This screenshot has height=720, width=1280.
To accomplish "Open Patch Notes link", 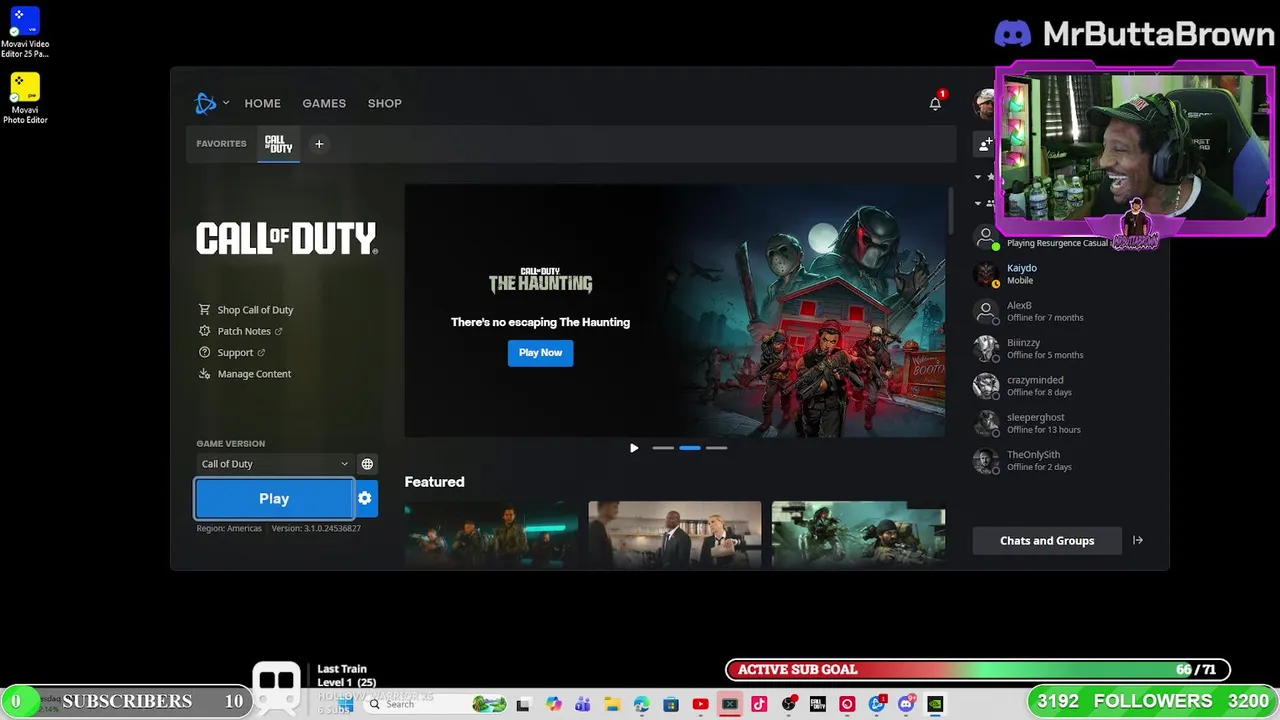I will 241,331.
